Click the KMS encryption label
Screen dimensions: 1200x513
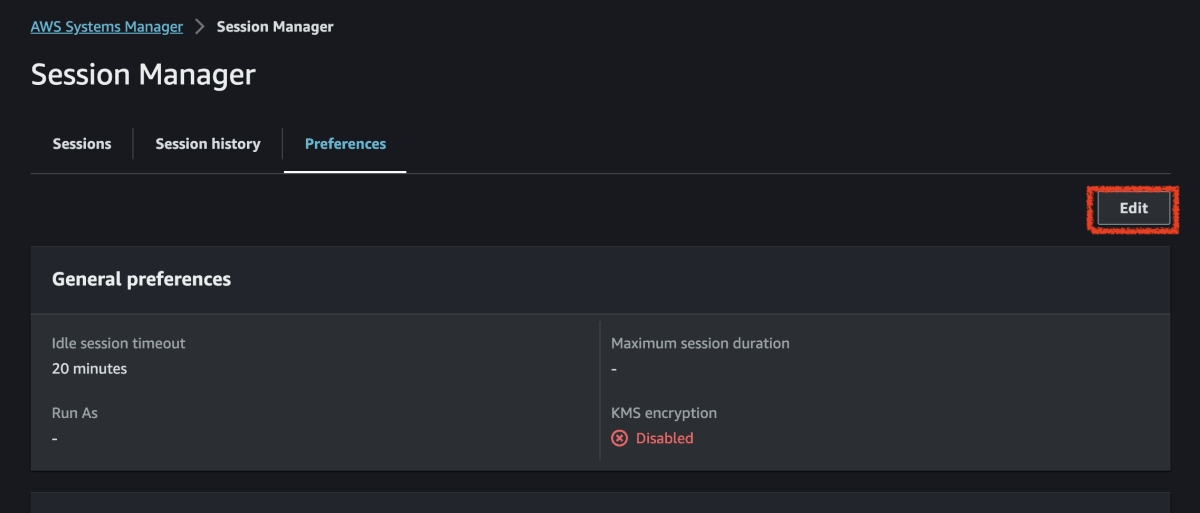click(664, 412)
